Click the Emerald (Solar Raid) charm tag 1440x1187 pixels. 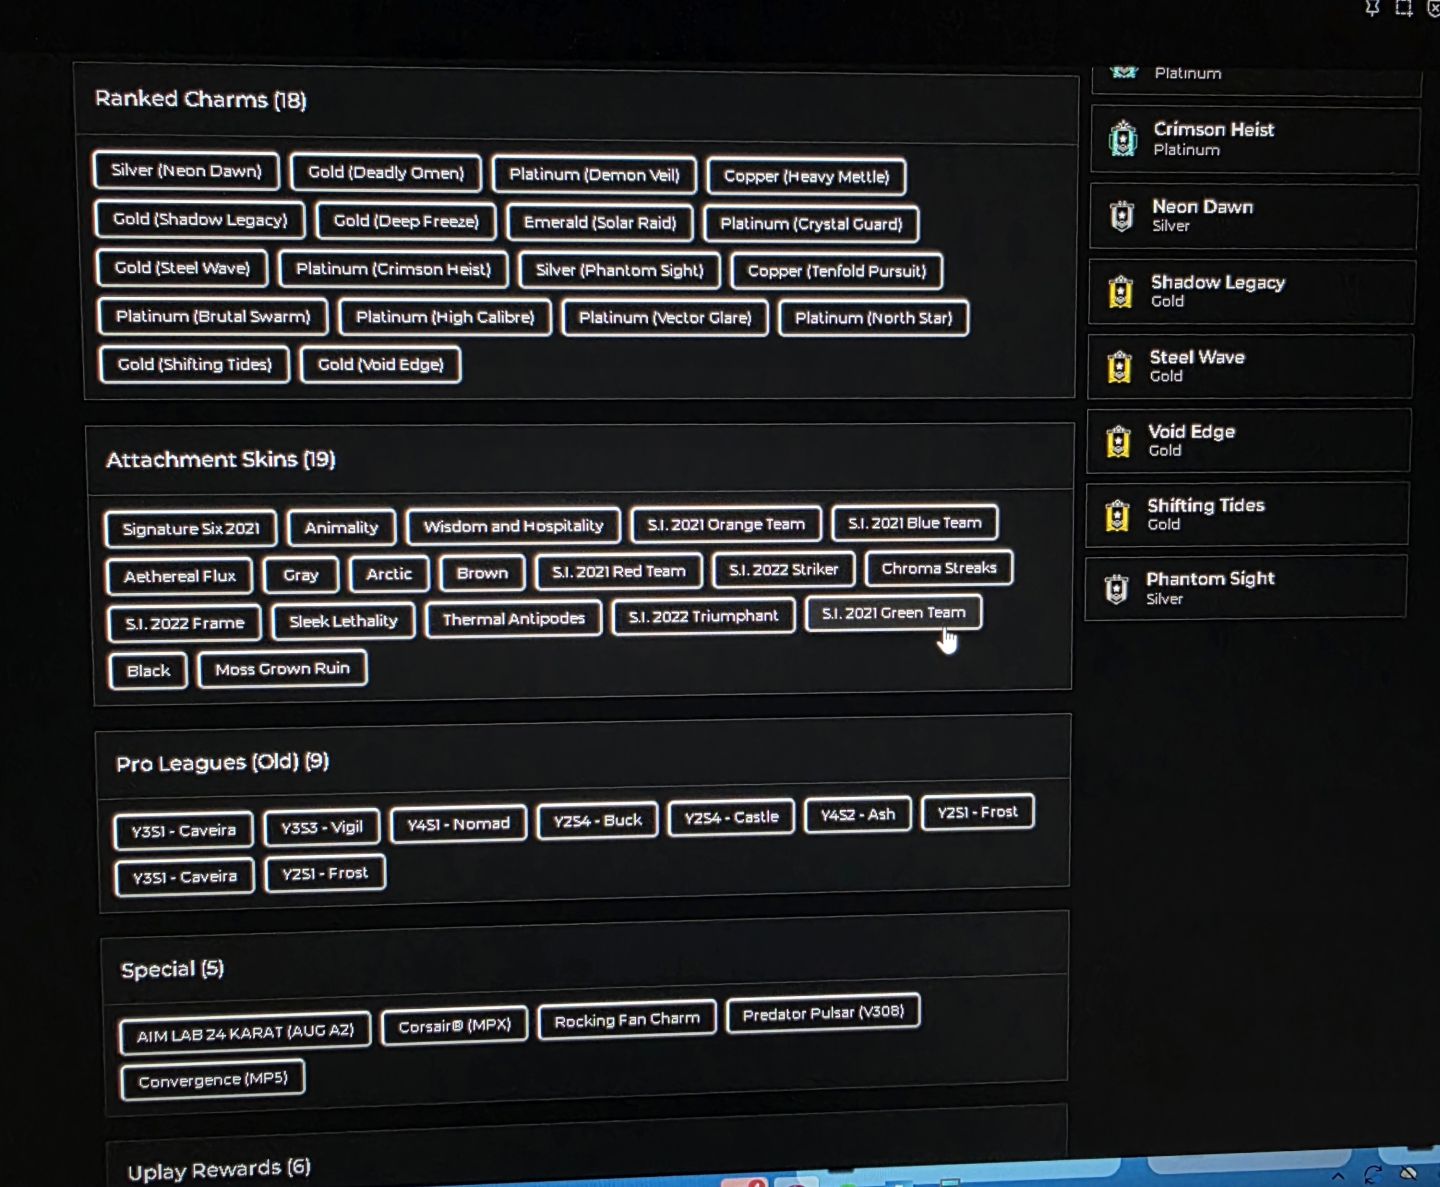(600, 222)
